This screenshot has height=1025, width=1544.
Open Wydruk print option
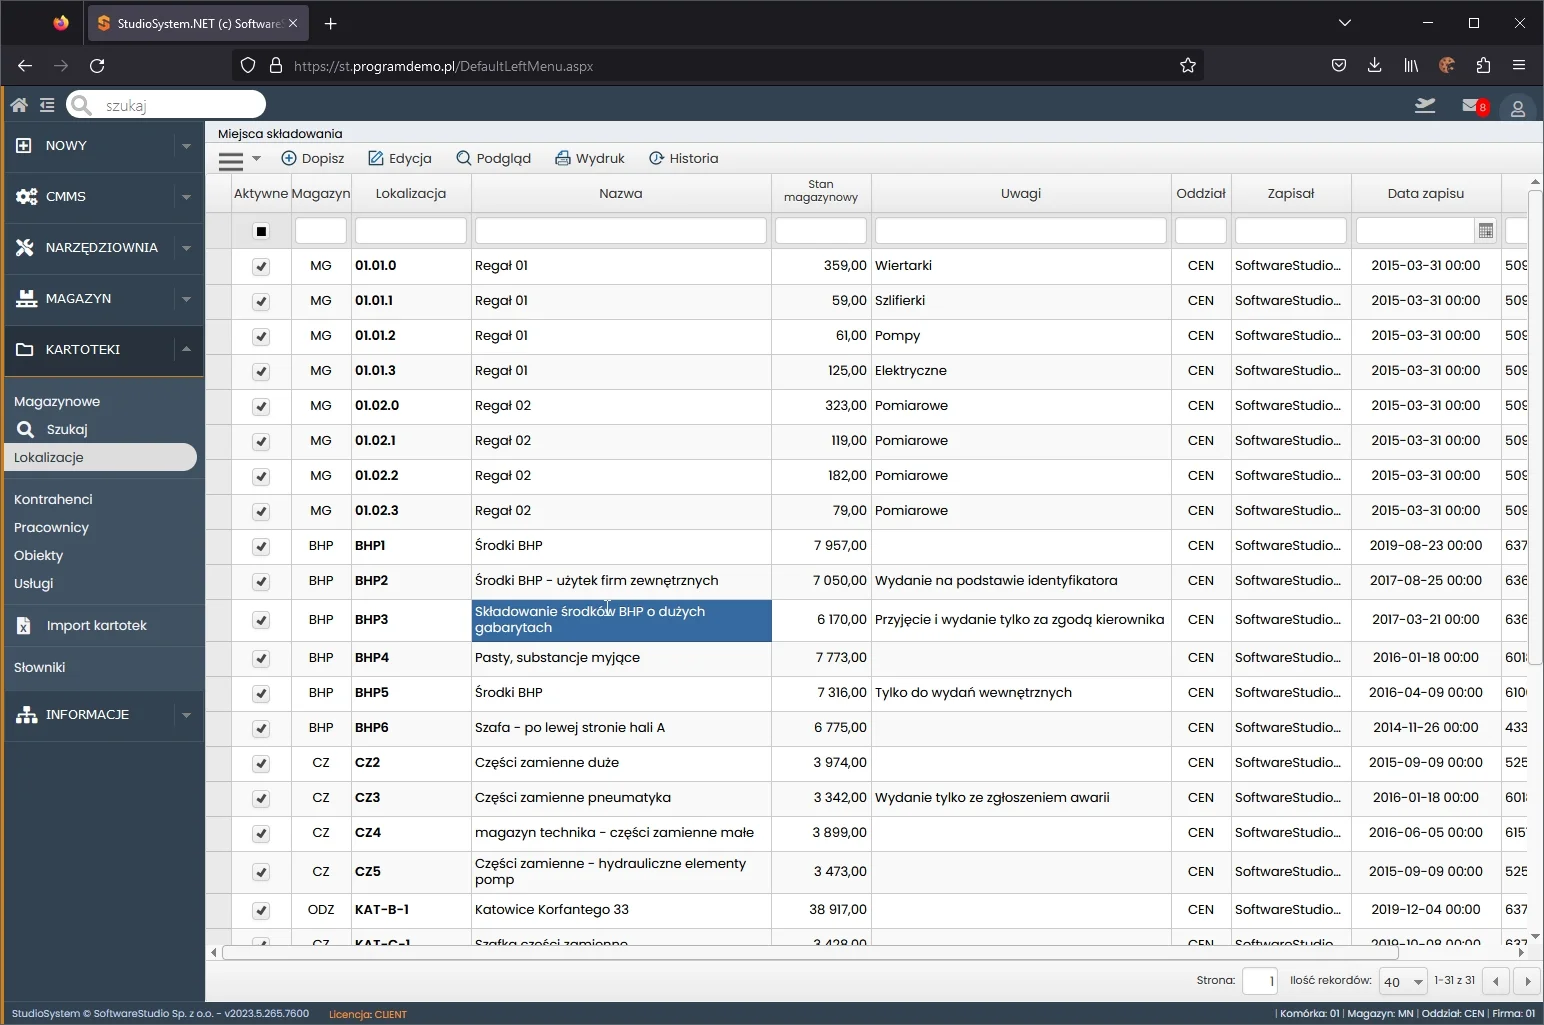590,158
